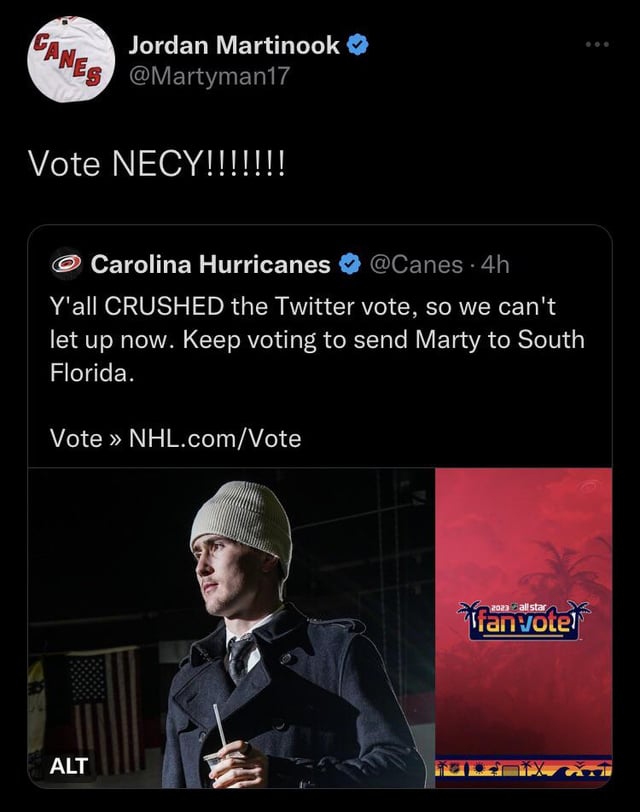Click the ALT badge on the photo
640x812 pixels.
click(x=70, y=767)
